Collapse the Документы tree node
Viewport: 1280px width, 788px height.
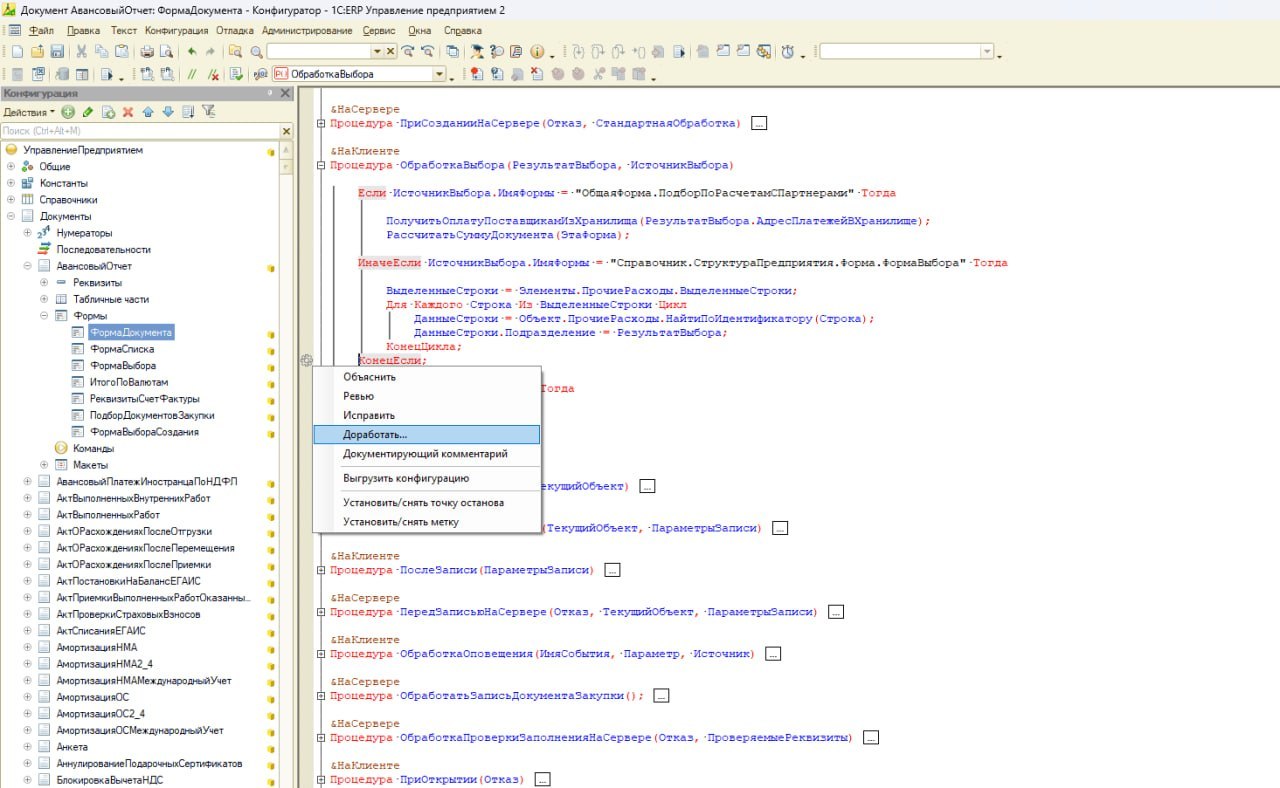11,216
